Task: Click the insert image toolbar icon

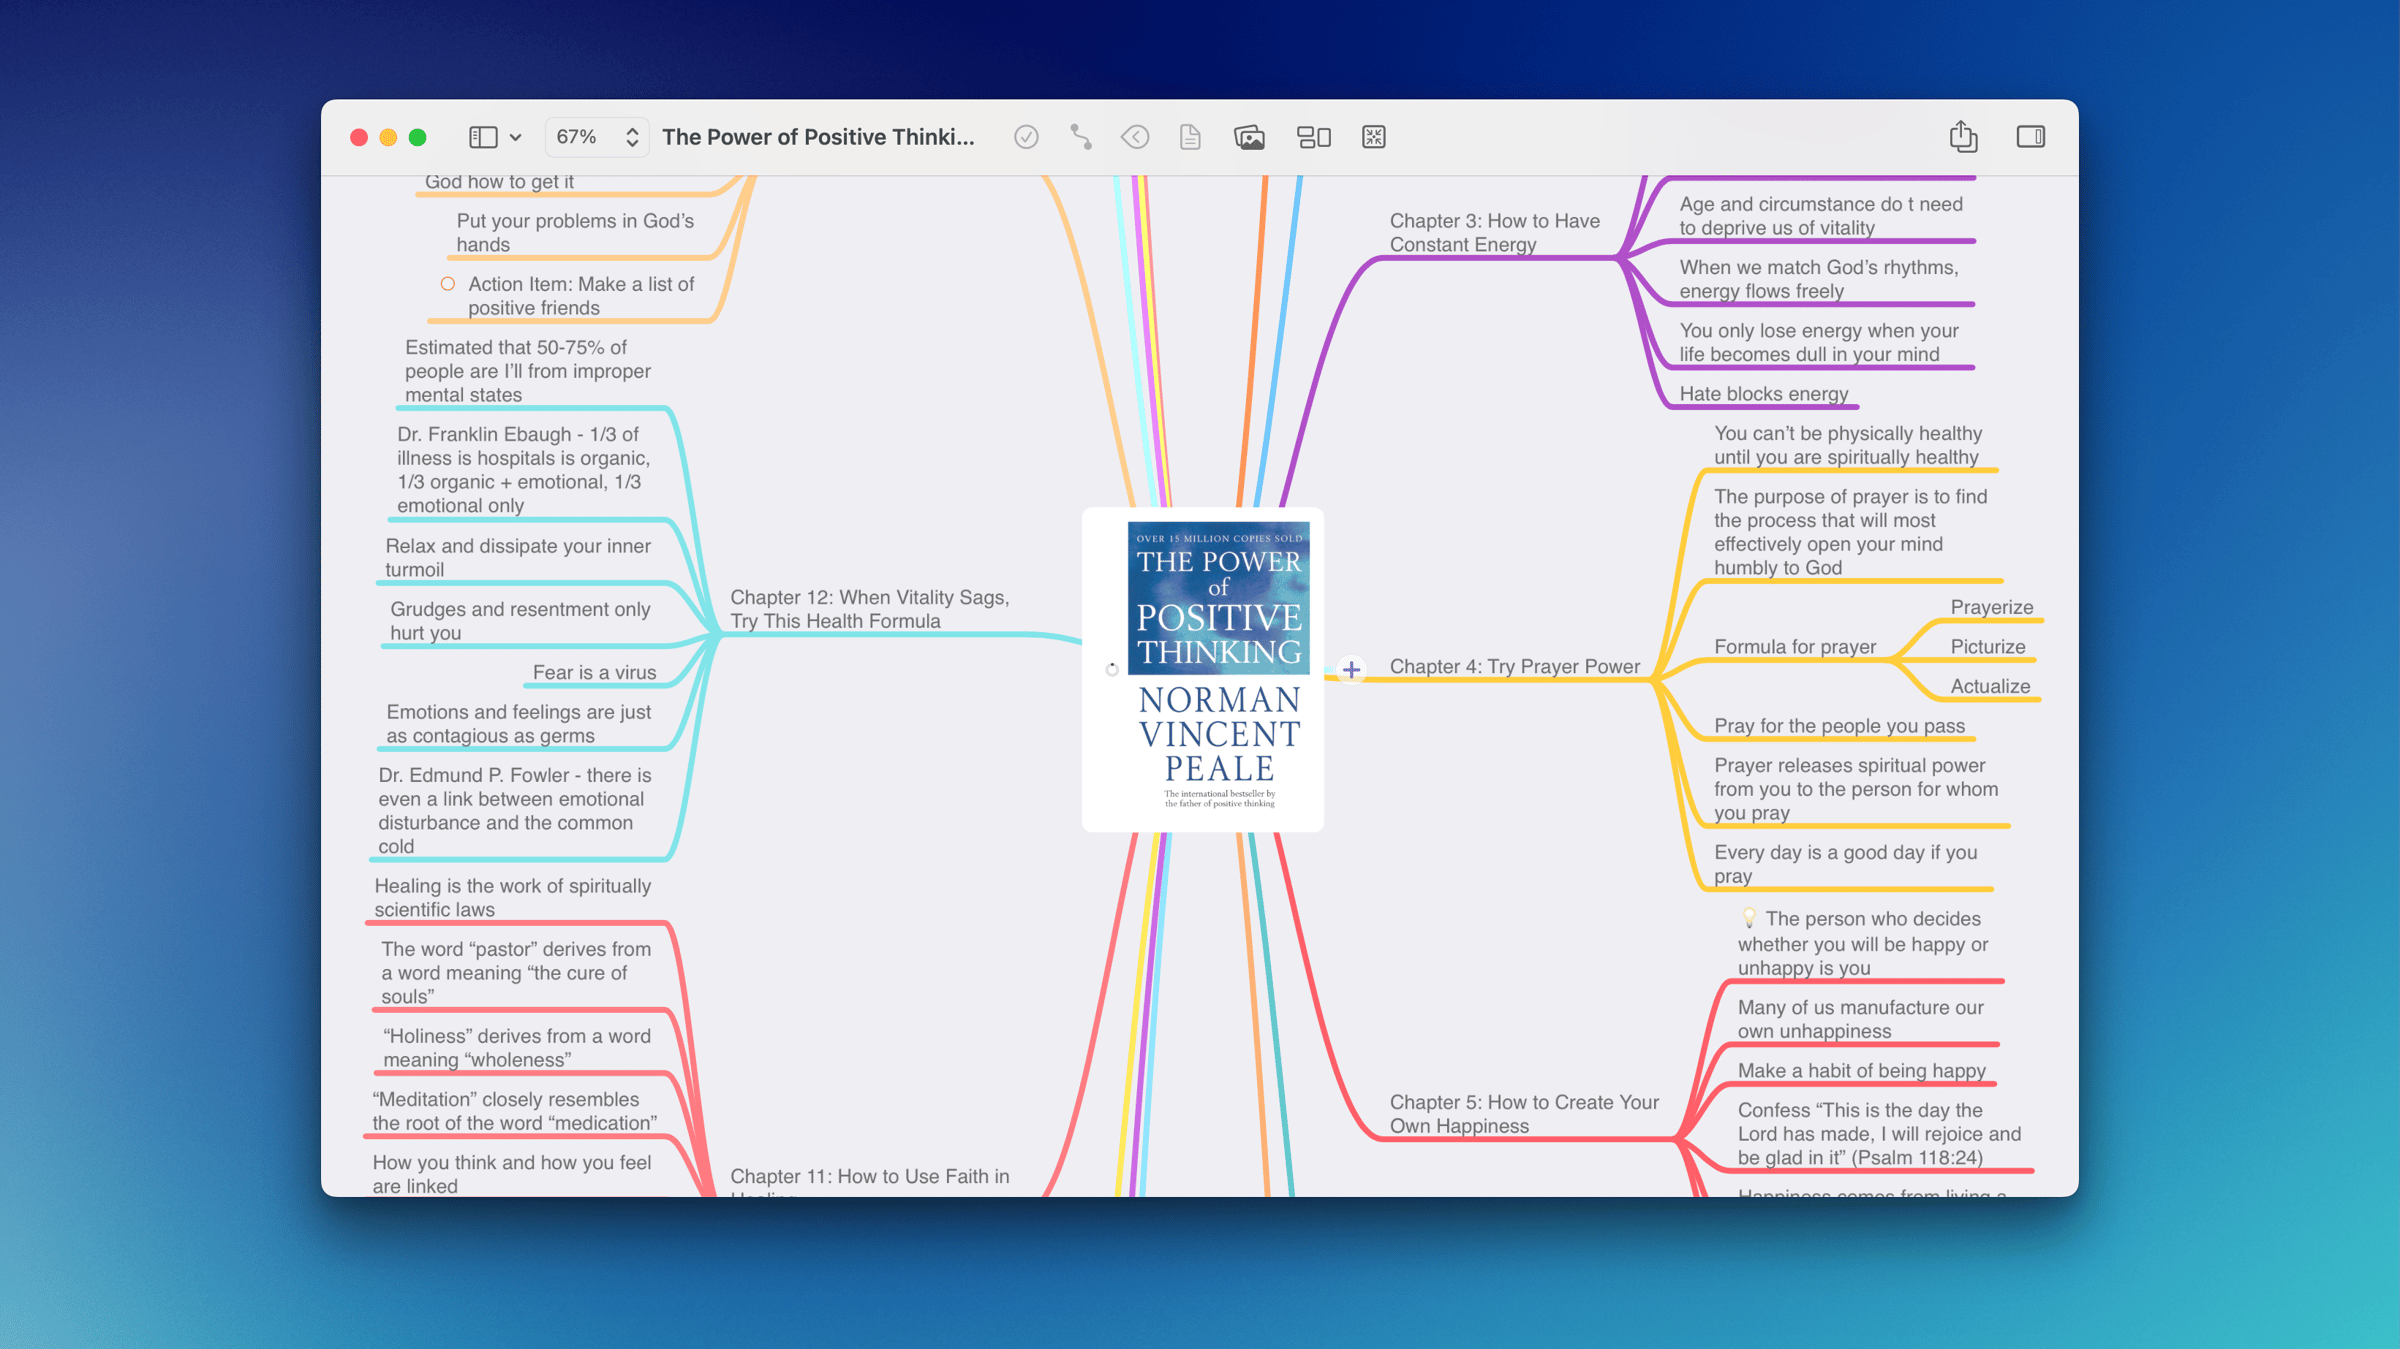Action: [x=1249, y=137]
